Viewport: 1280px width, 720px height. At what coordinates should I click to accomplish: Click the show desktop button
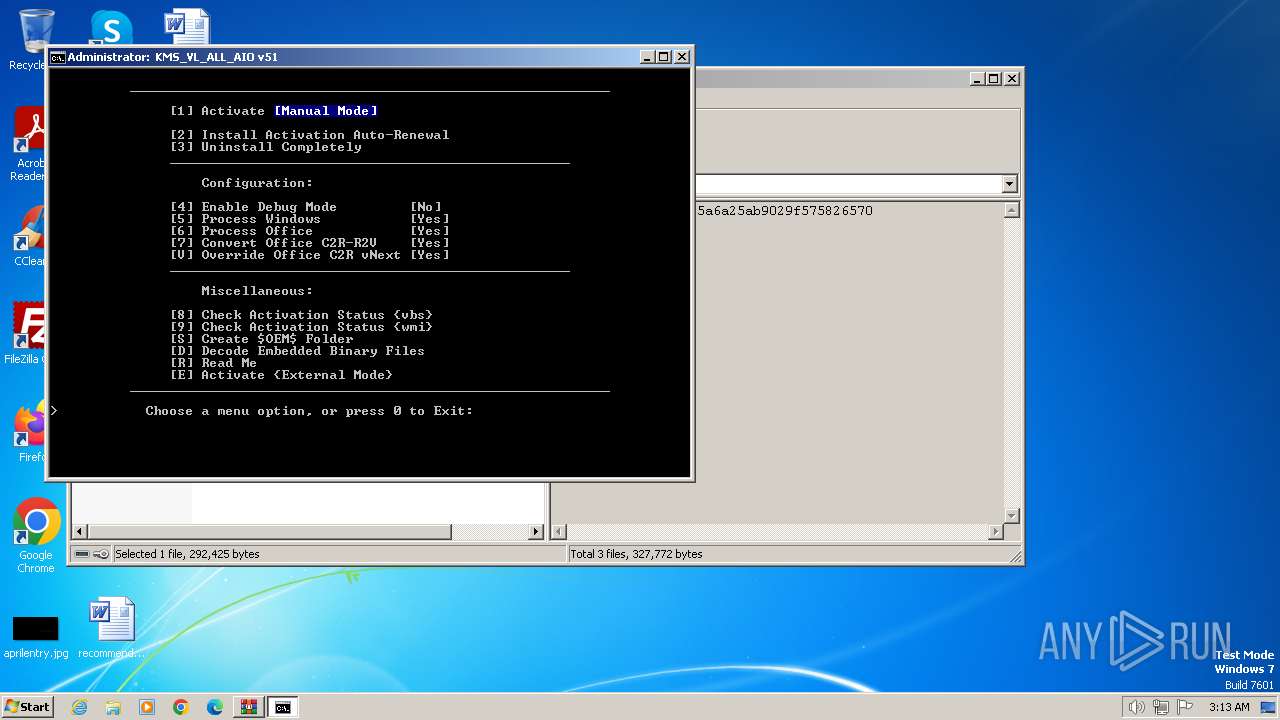(x=1269, y=707)
